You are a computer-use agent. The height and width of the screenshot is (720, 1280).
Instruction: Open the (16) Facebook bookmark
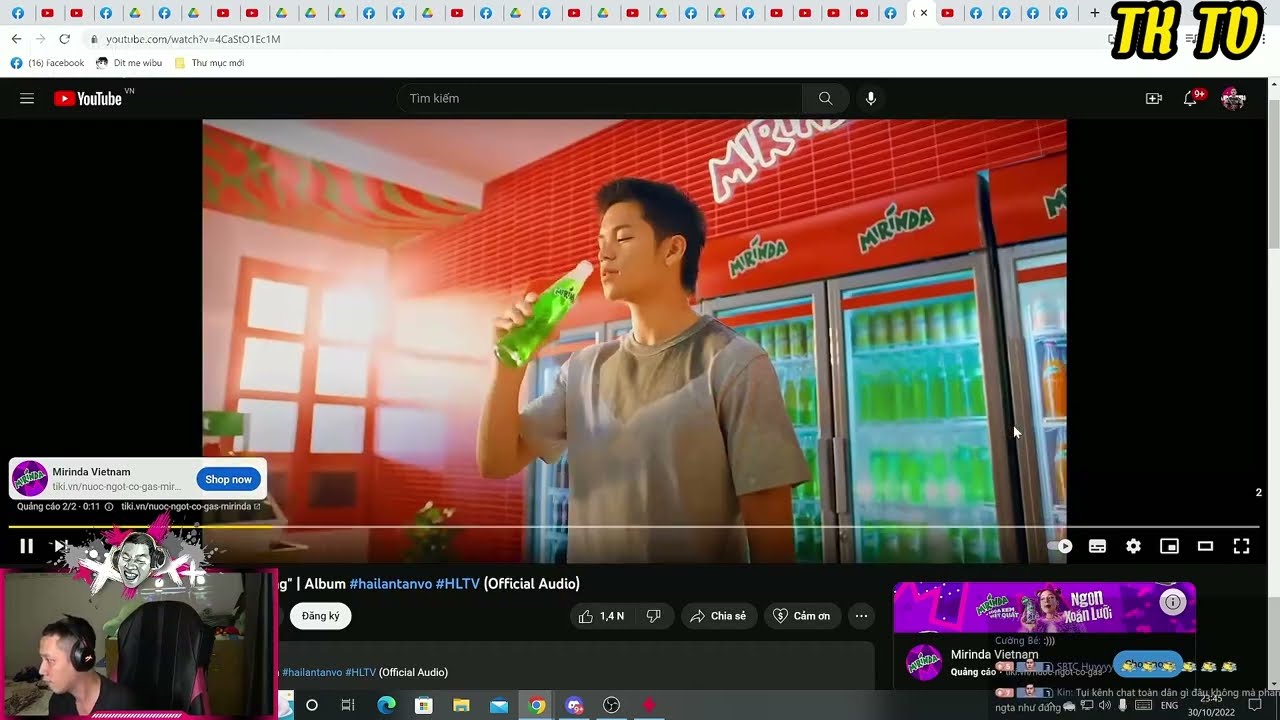pos(48,63)
